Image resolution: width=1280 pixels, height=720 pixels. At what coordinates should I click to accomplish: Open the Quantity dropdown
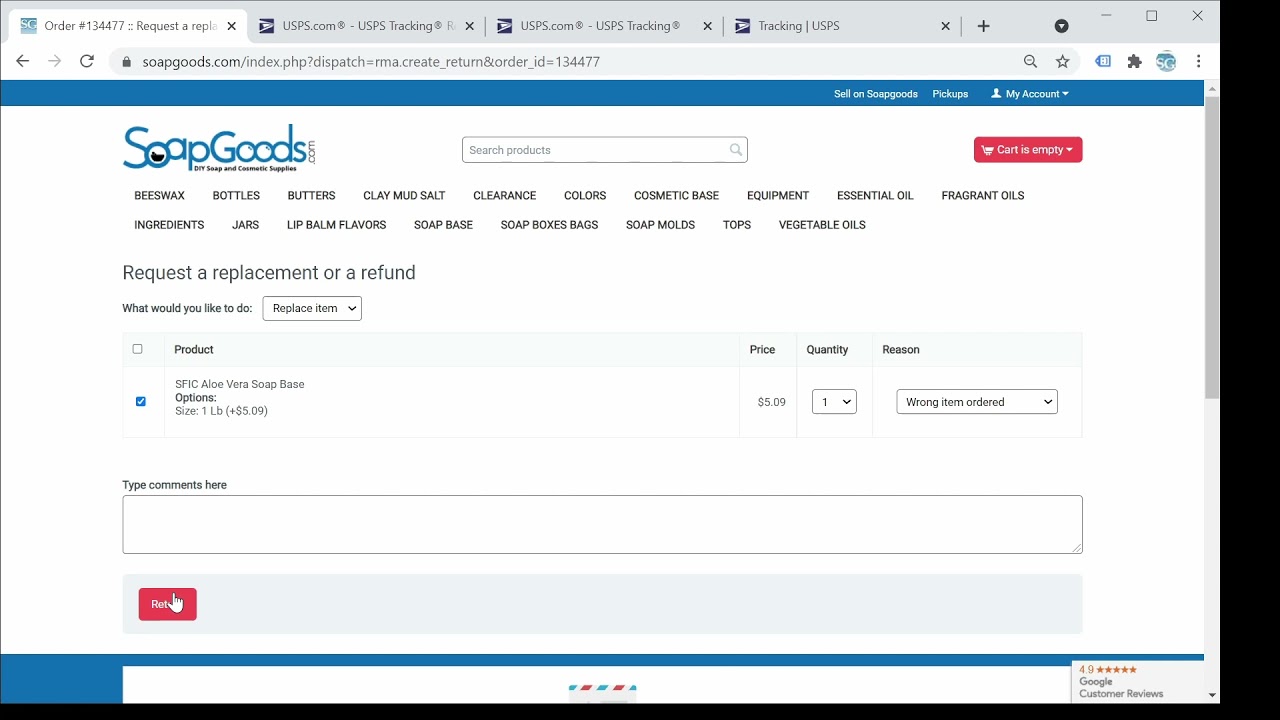pos(834,402)
